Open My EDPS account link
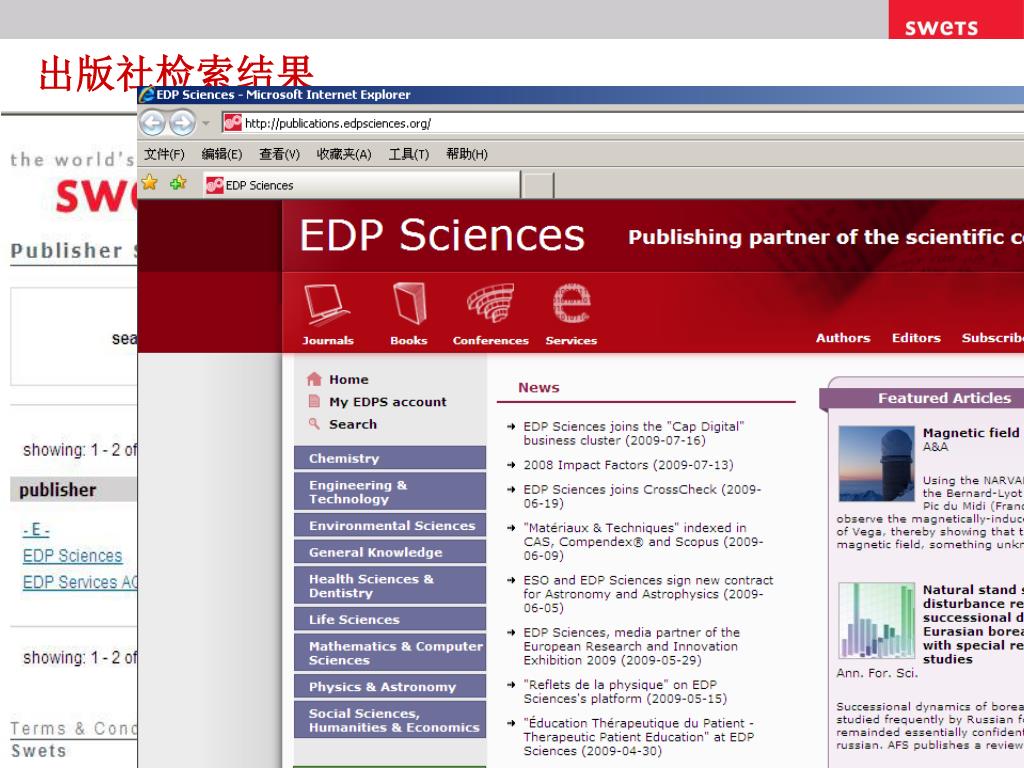This screenshot has height=768, width=1024. point(387,402)
